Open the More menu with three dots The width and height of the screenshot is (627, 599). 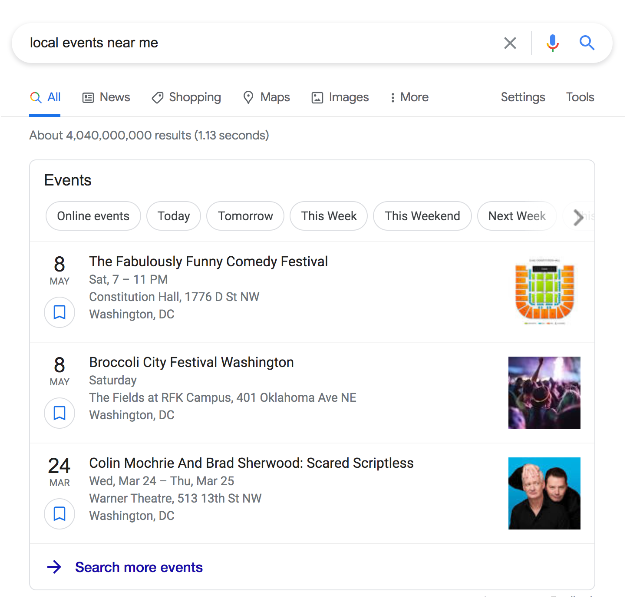coord(409,97)
